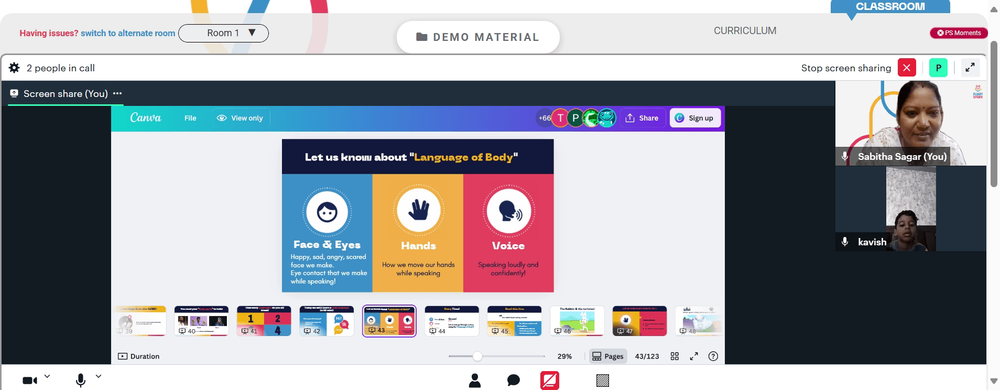Select slide thumbnail 47
1000x390 pixels.
tap(640, 321)
